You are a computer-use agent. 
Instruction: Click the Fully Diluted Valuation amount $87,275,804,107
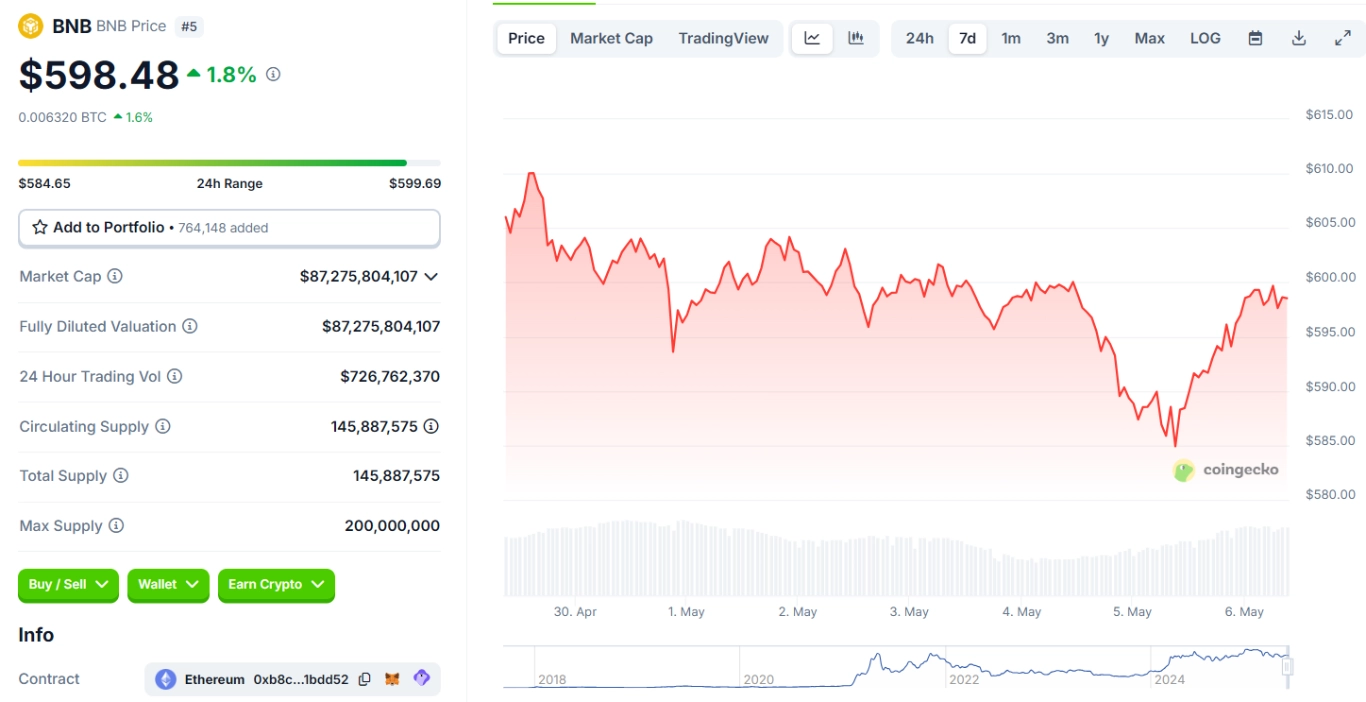tap(381, 326)
